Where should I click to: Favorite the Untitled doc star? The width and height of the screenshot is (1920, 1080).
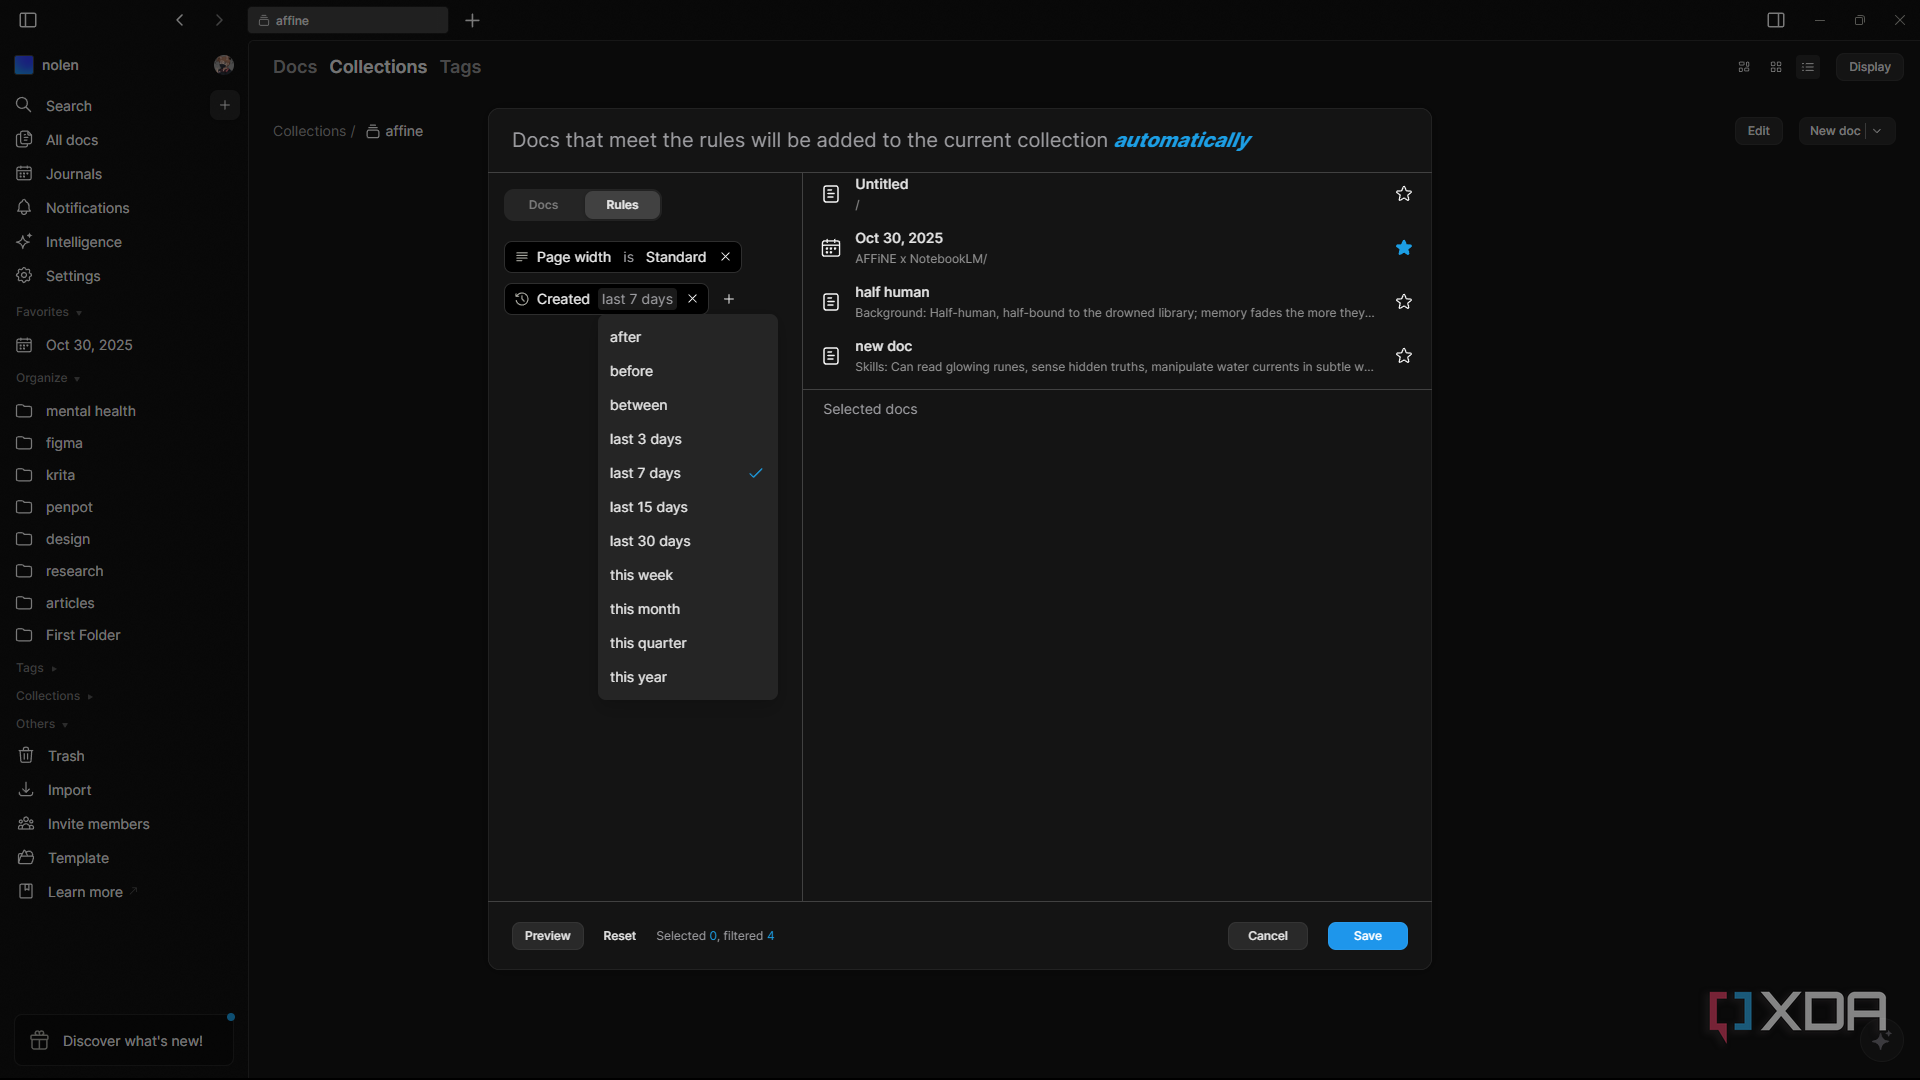coord(1404,194)
